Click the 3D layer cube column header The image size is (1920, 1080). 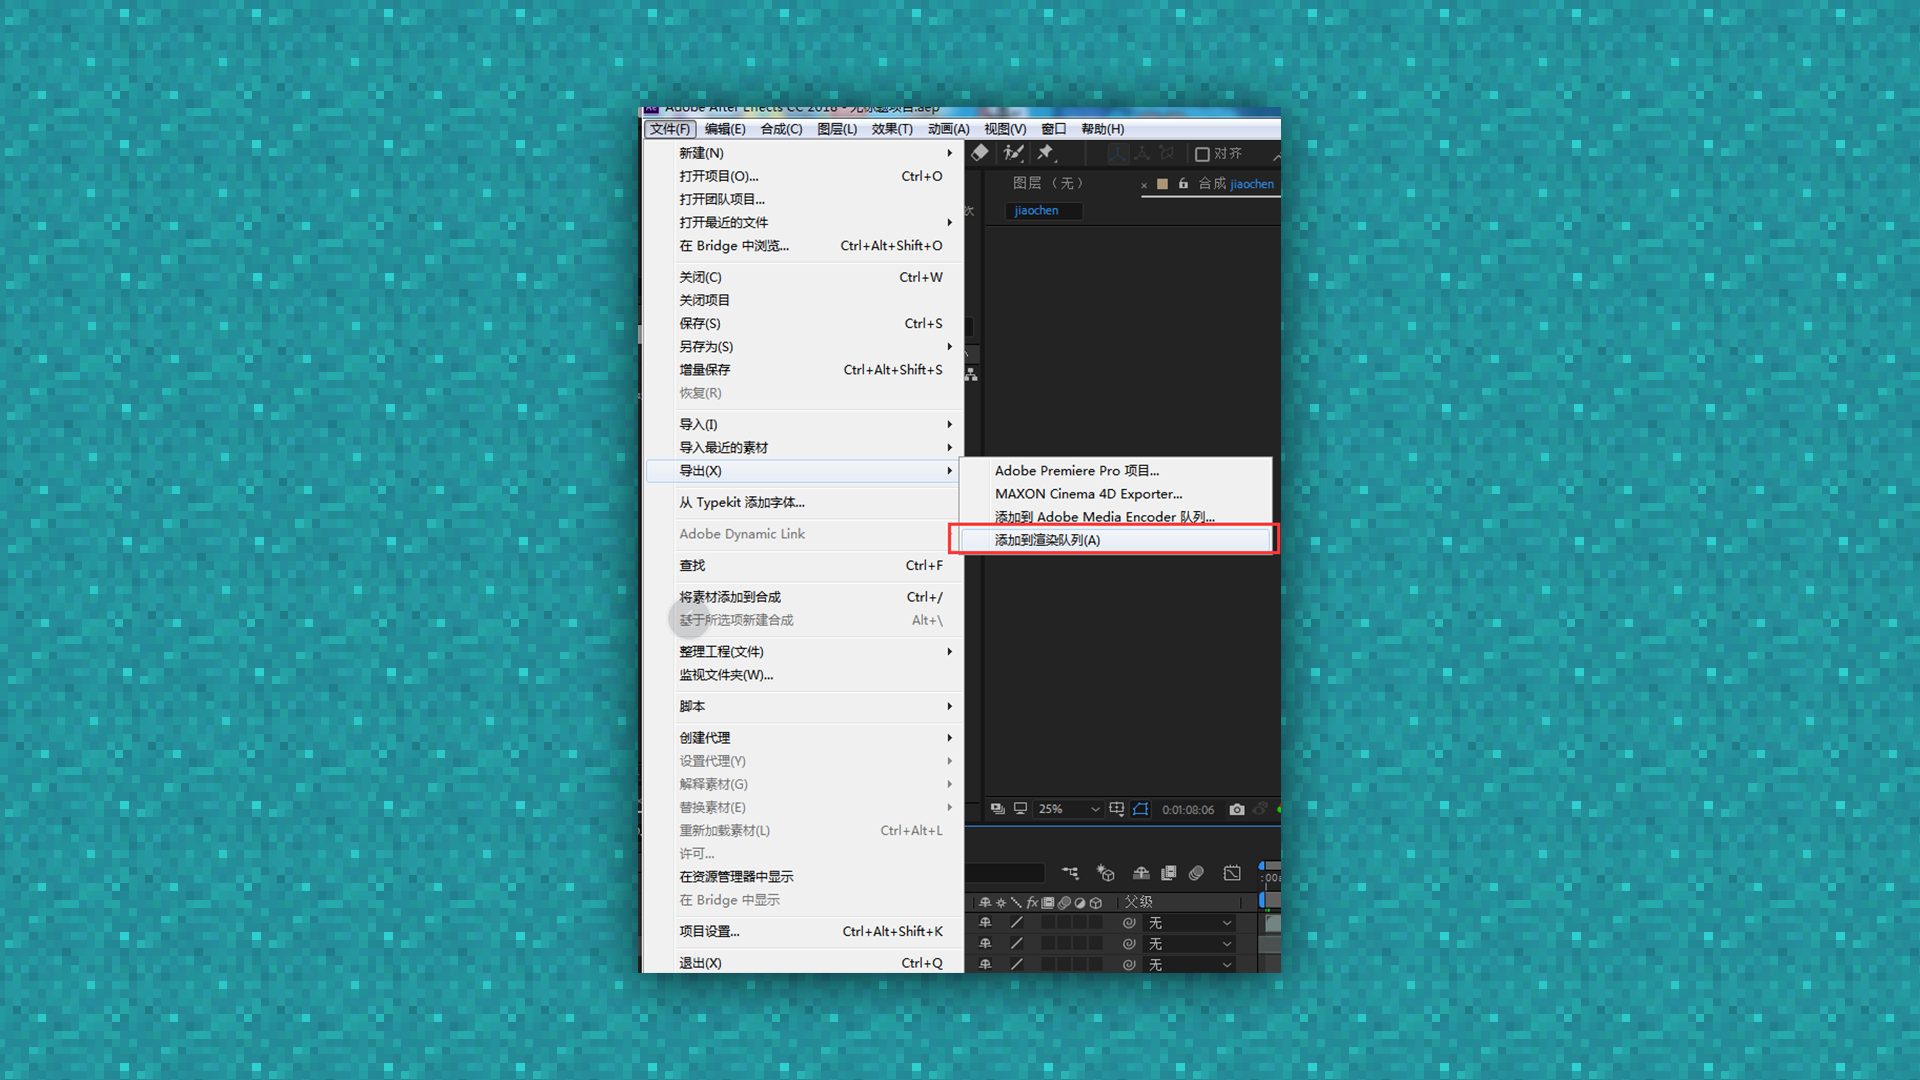(x=1096, y=902)
